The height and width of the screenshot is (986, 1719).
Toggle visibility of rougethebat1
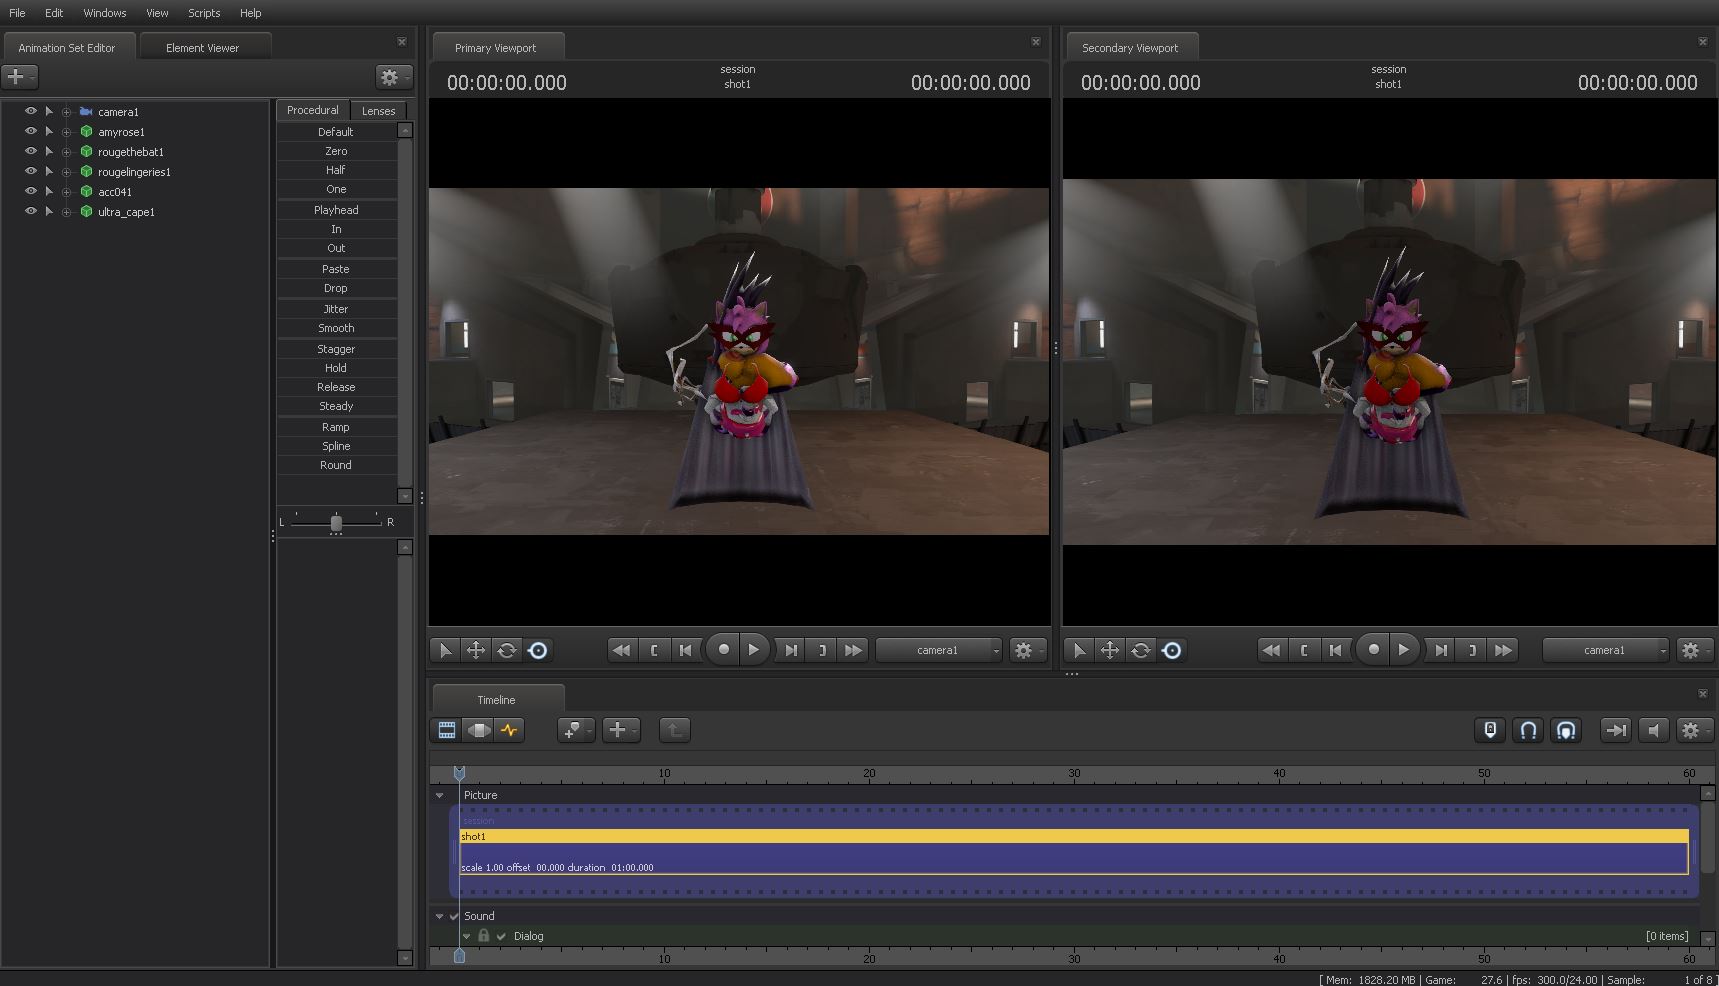tap(31, 151)
